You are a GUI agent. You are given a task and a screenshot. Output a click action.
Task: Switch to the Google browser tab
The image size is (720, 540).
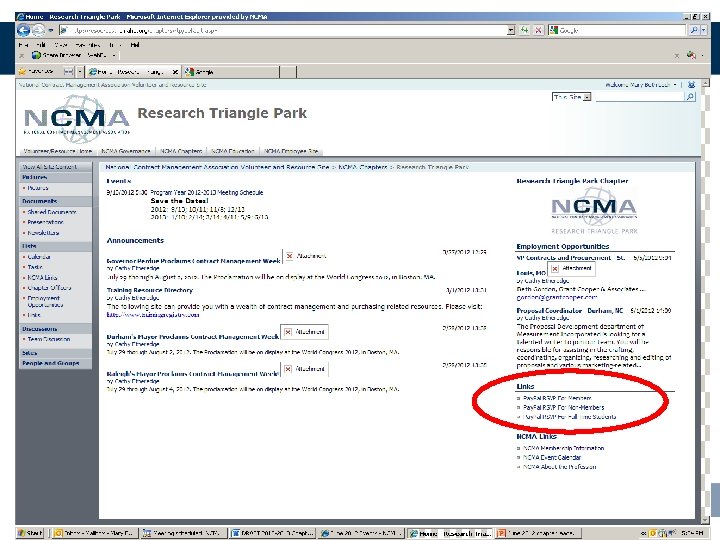(230, 72)
